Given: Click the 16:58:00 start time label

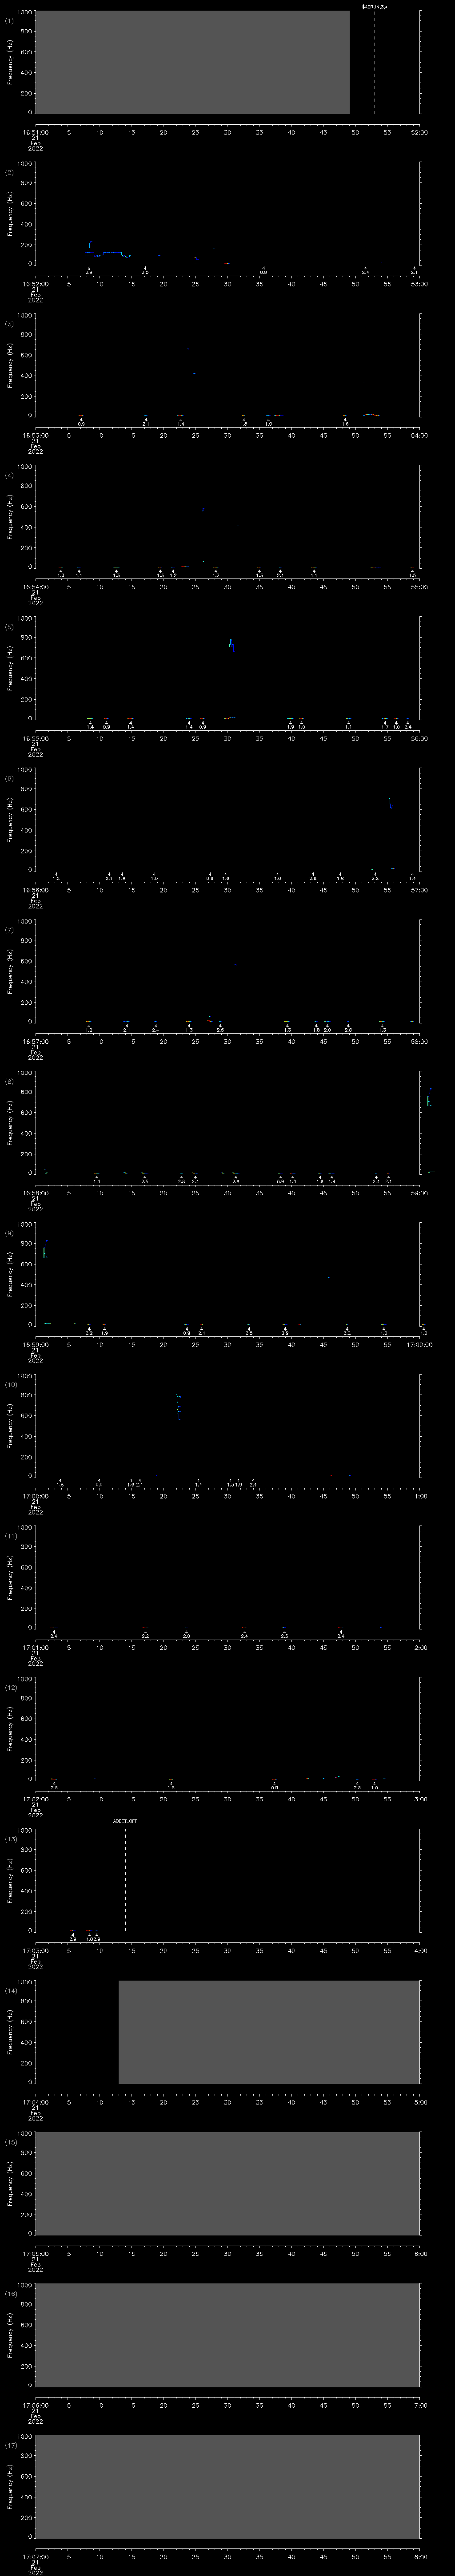Looking at the screenshot, I should coord(35,1192).
